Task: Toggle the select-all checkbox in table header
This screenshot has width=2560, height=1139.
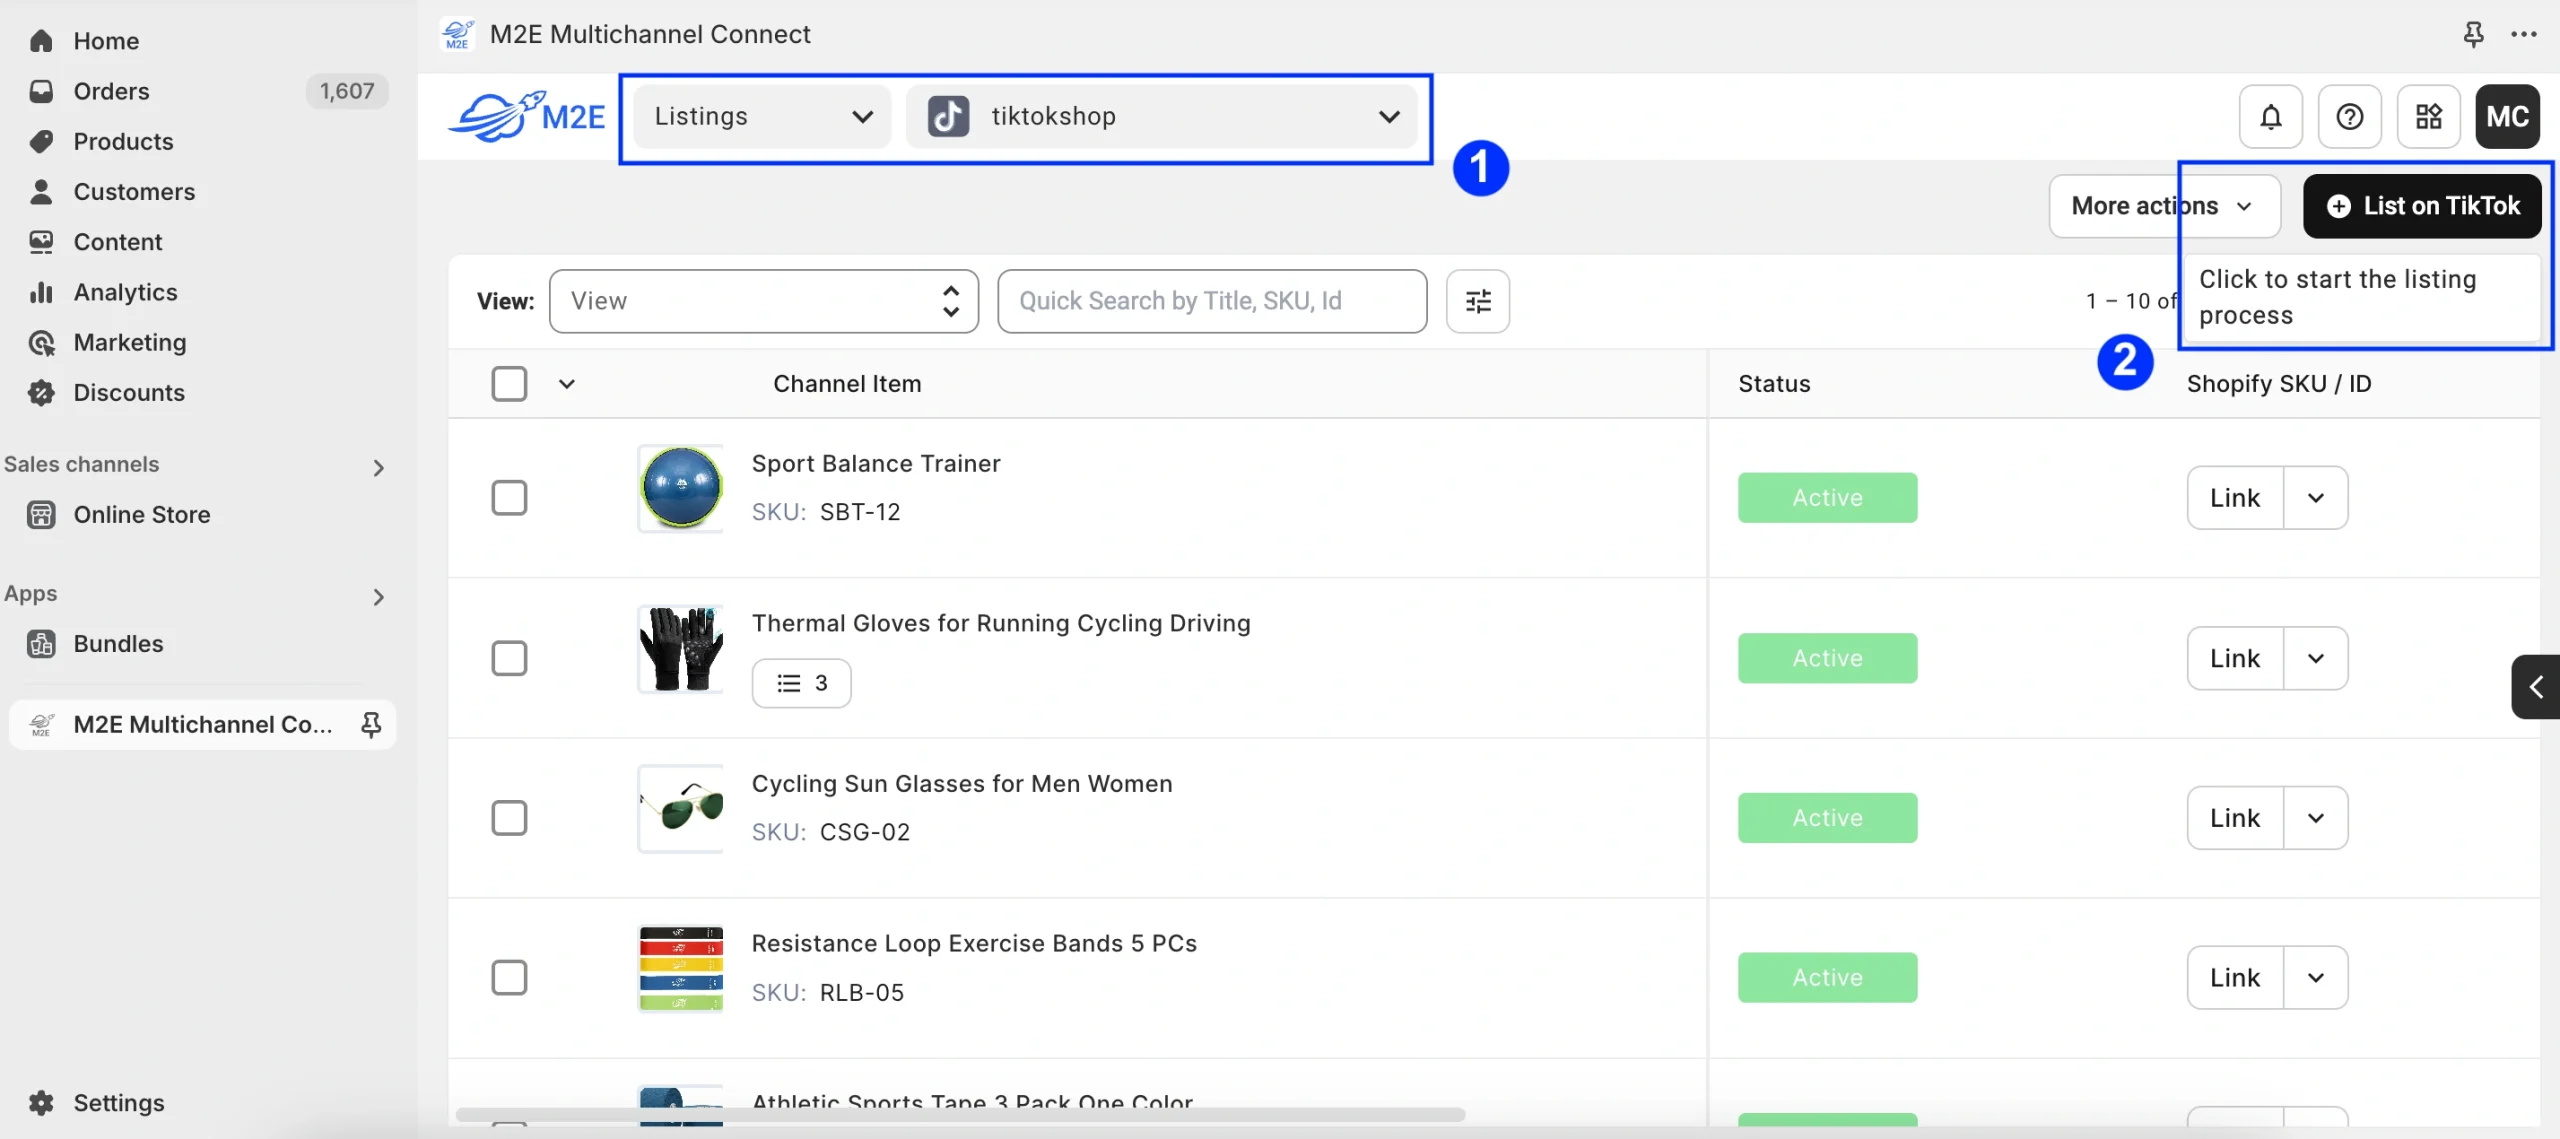Action: coord(510,383)
